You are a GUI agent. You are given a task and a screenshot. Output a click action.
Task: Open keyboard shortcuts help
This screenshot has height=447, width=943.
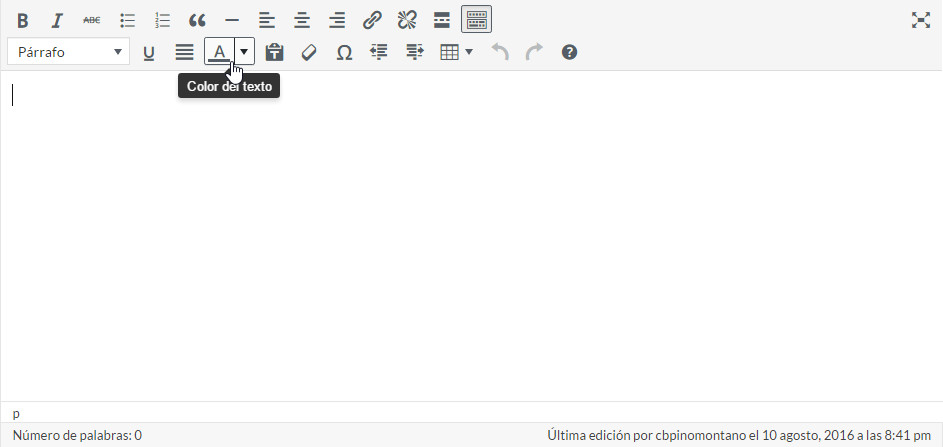coord(569,52)
